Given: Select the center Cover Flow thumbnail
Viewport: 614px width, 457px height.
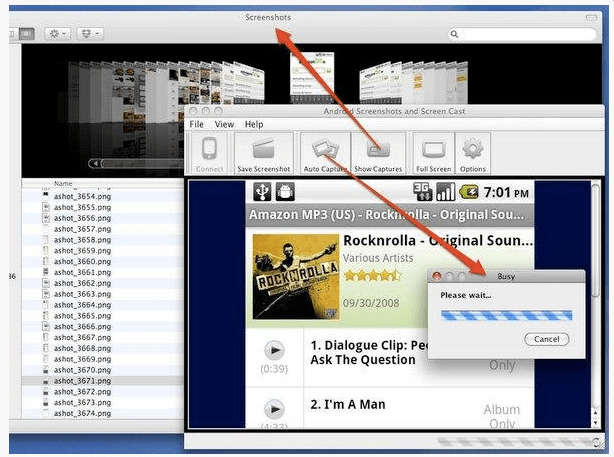Looking at the screenshot, I should 312,76.
